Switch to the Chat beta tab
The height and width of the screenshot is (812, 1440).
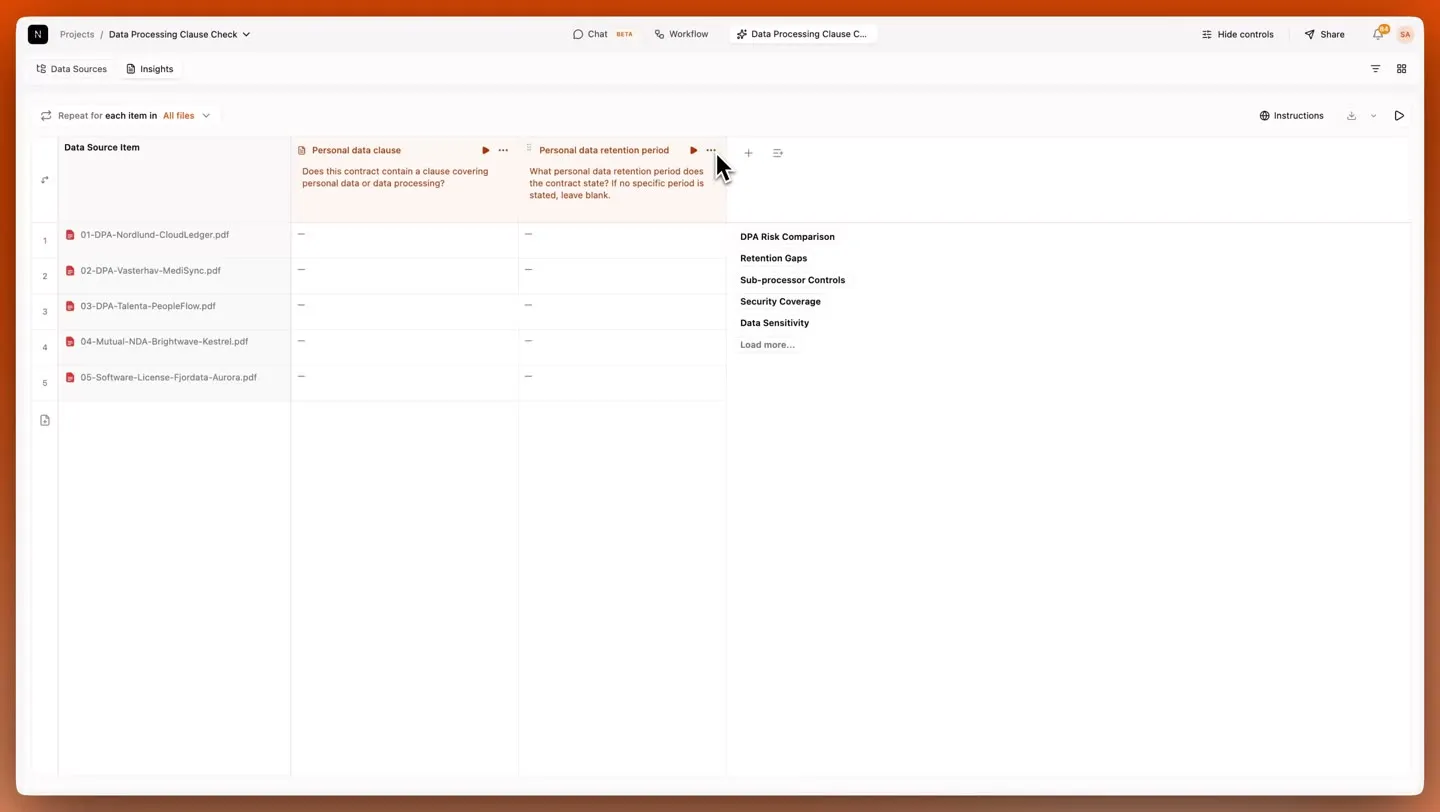(603, 34)
